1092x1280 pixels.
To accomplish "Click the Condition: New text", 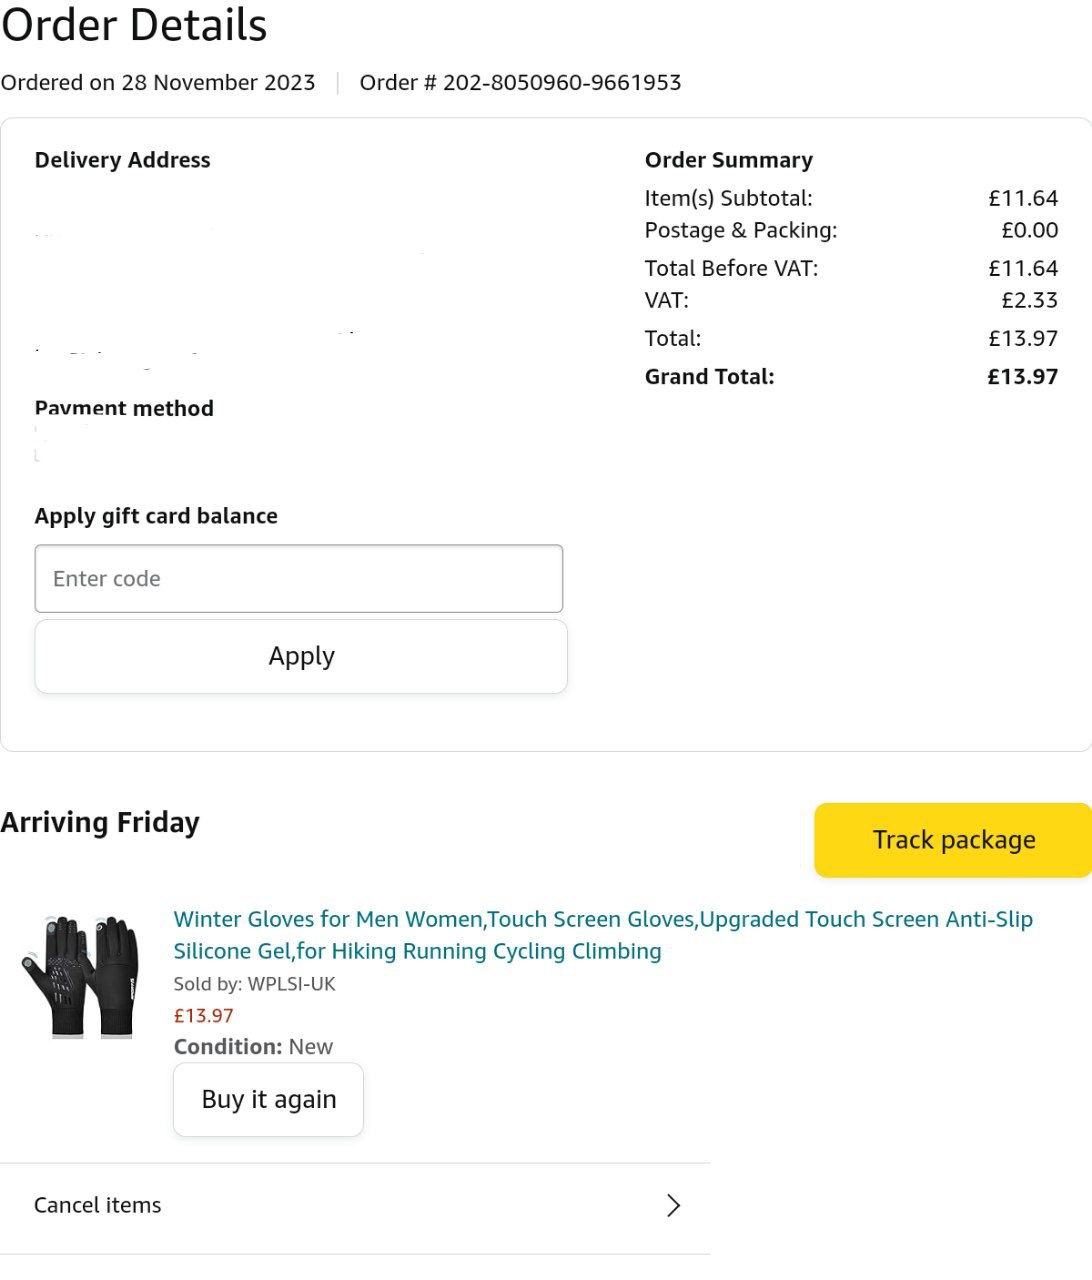I will pos(253,1047).
